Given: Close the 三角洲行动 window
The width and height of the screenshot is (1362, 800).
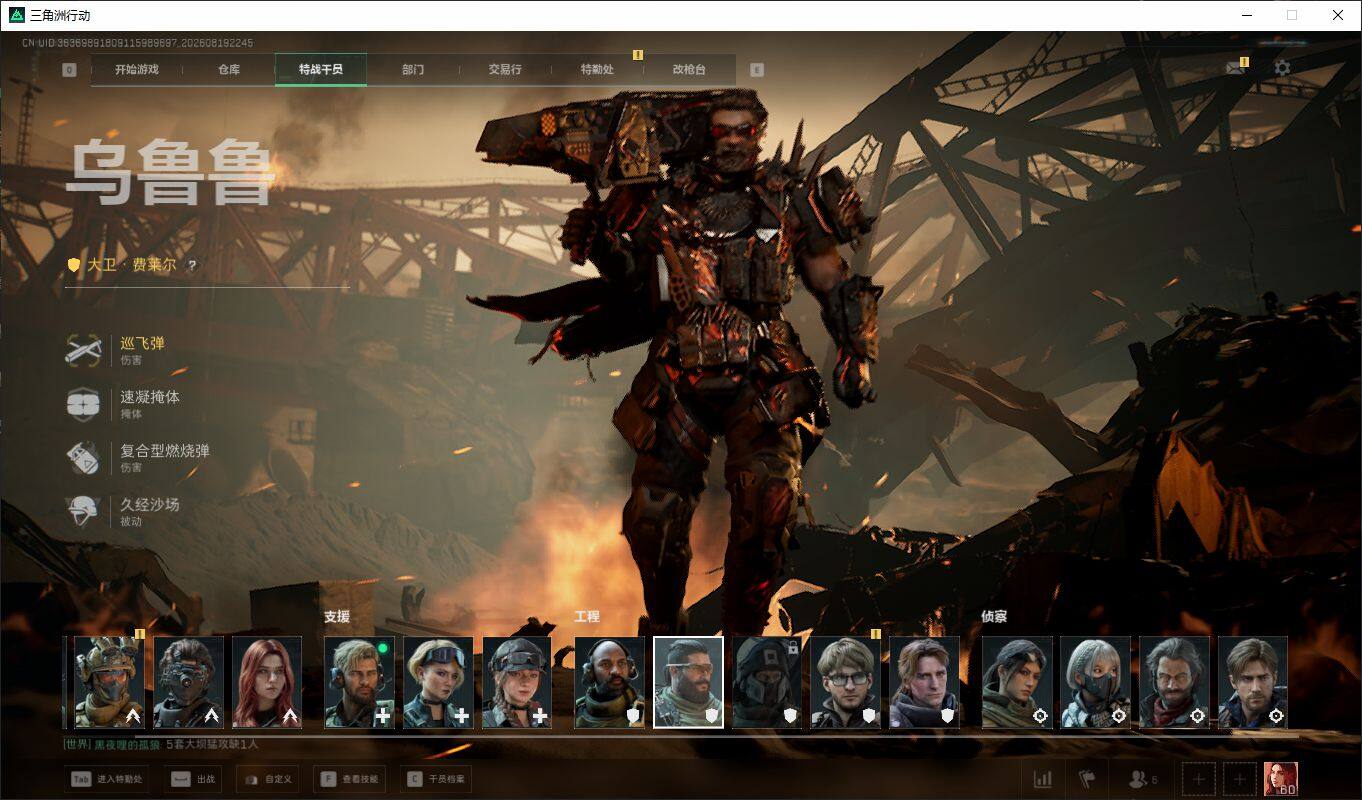Looking at the screenshot, I should point(1338,15).
